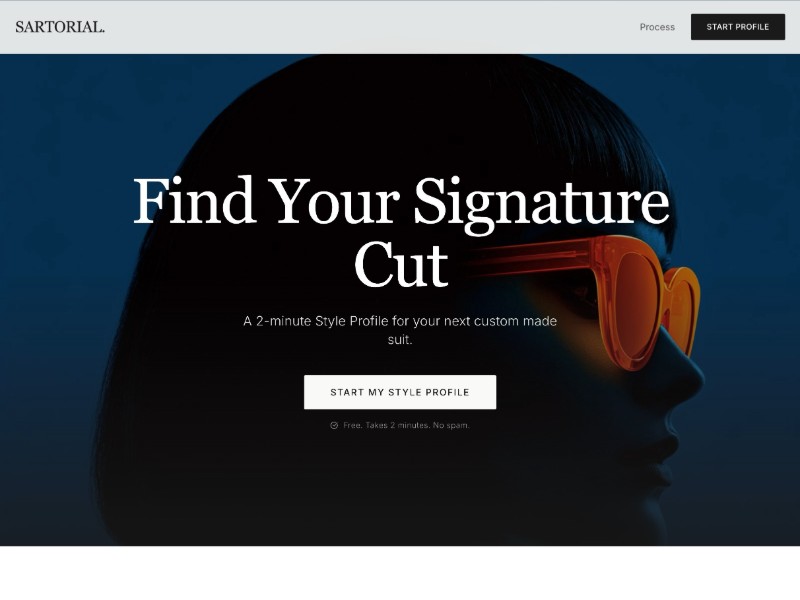Image resolution: width=800 pixels, height=600 pixels.
Task: Click the START MY STYLE PROFILE button
Action: click(x=400, y=392)
